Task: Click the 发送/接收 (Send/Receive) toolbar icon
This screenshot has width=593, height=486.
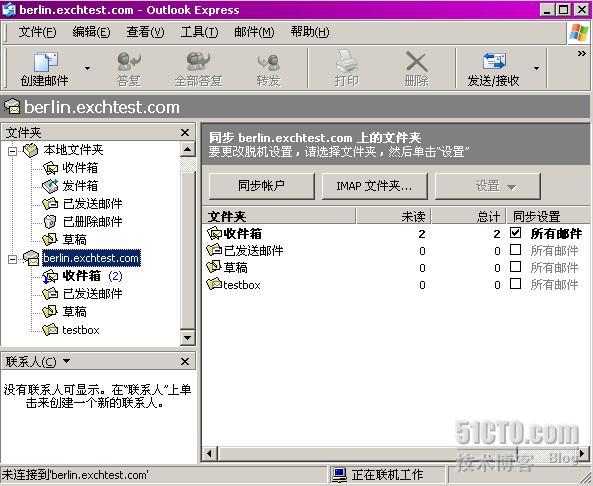Action: pyautogui.click(x=494, y=61)
